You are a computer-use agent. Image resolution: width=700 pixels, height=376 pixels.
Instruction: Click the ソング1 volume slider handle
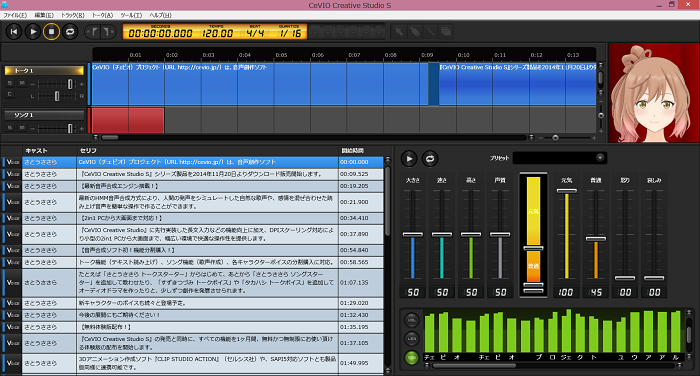click(70, 128)
